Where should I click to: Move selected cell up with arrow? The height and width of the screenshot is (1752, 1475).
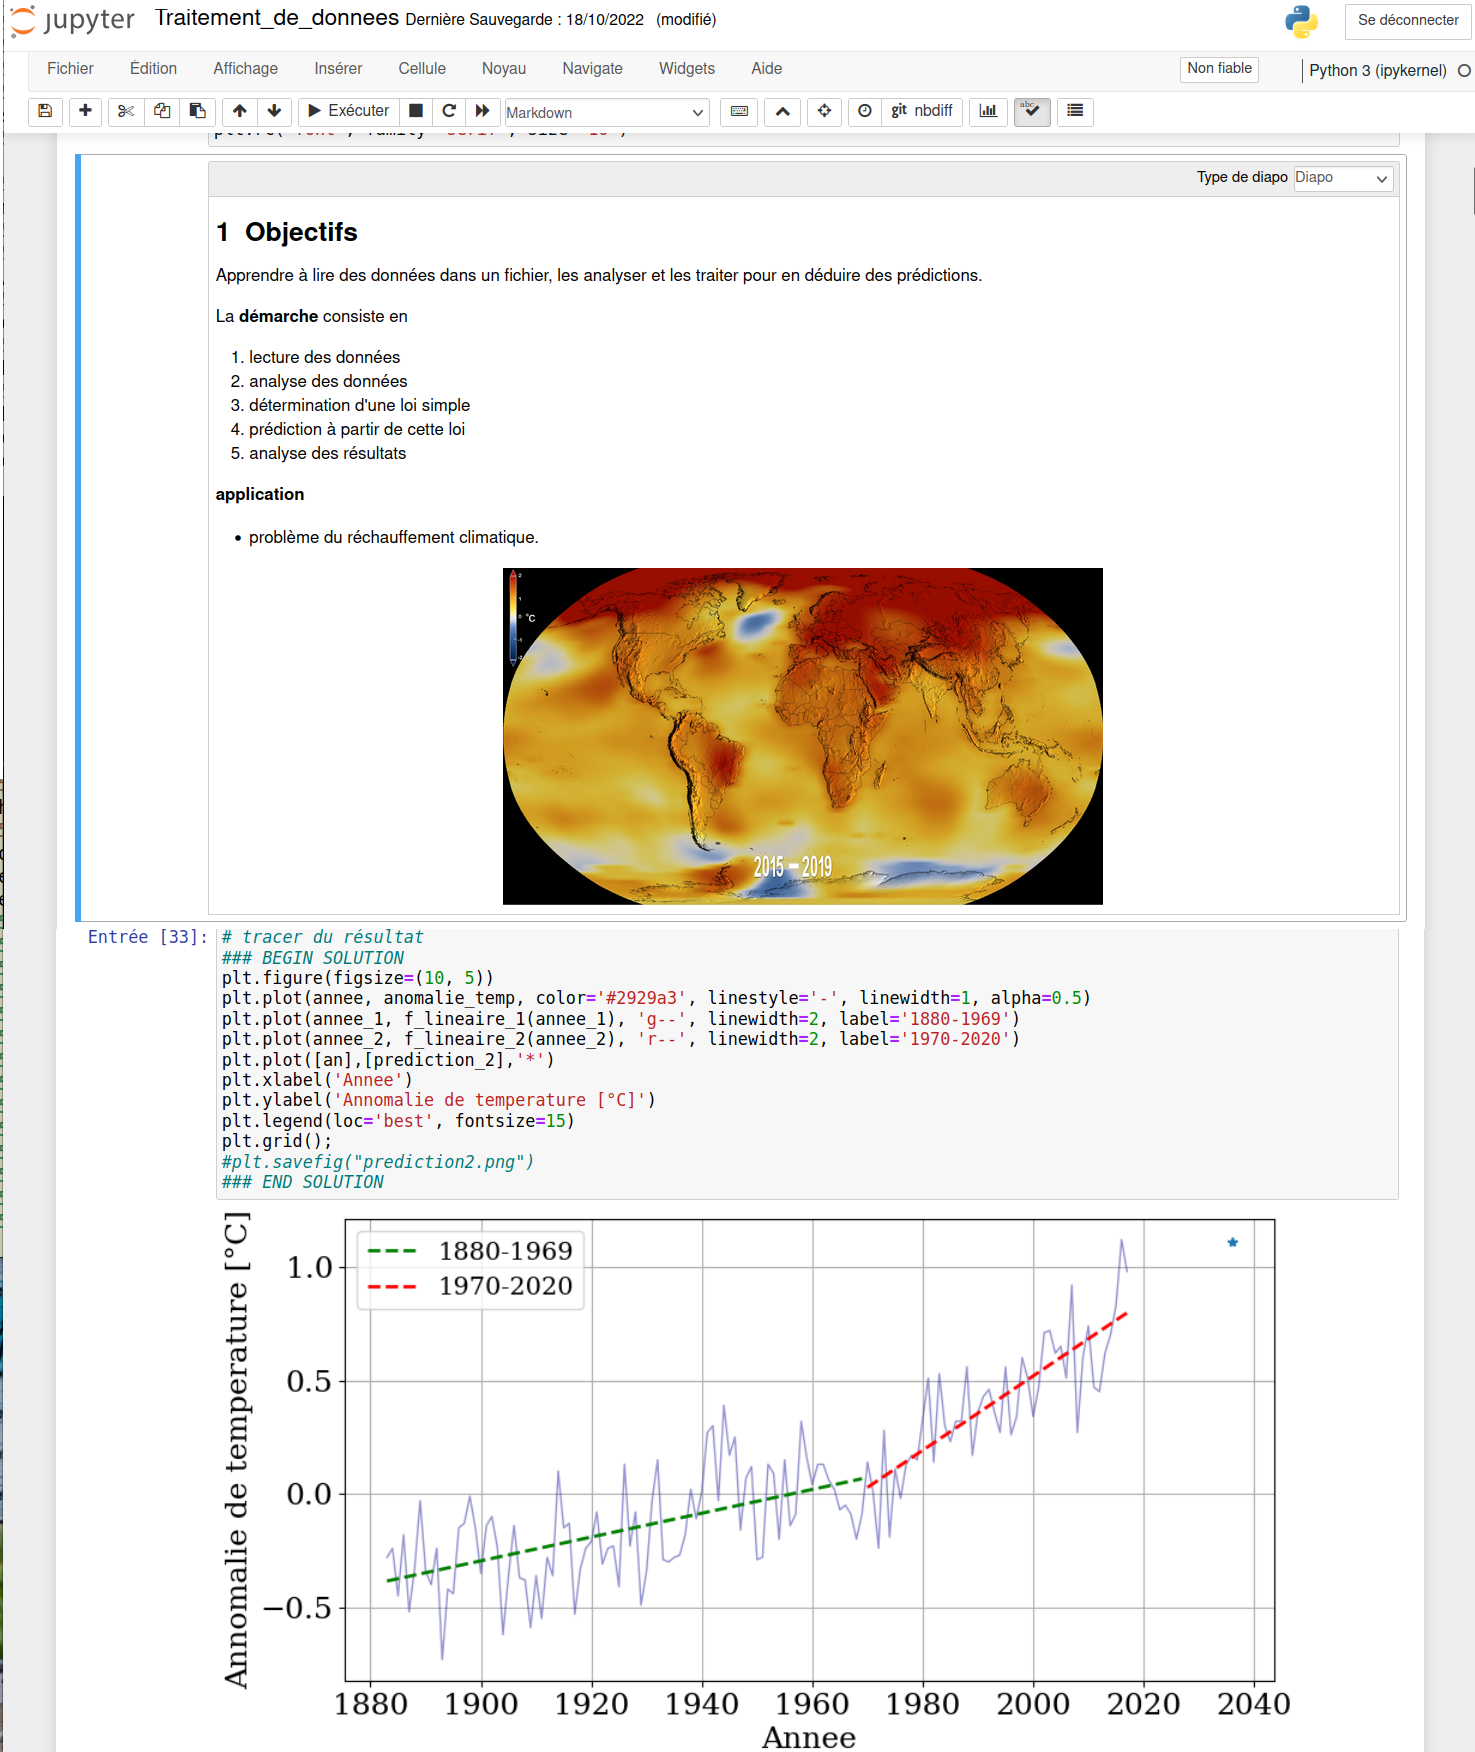pos(239,111)
